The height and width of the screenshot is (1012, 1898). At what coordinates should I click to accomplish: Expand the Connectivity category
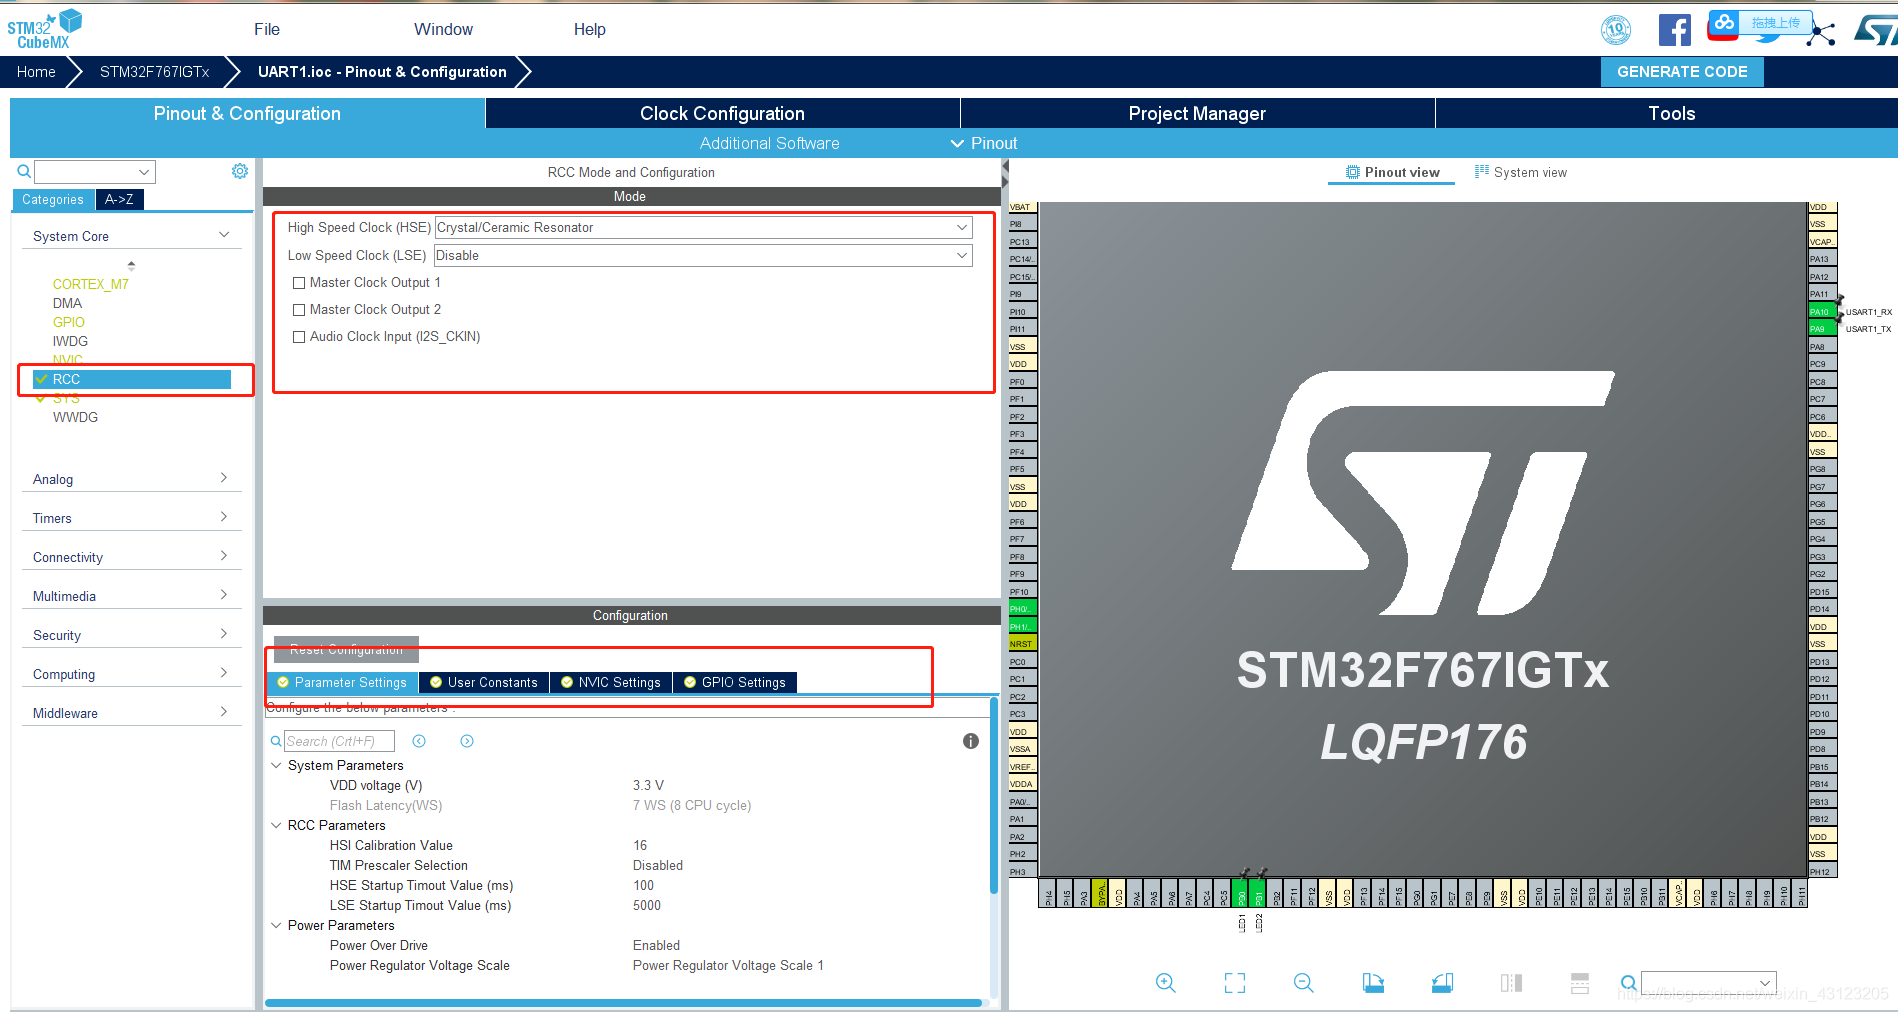130,557
